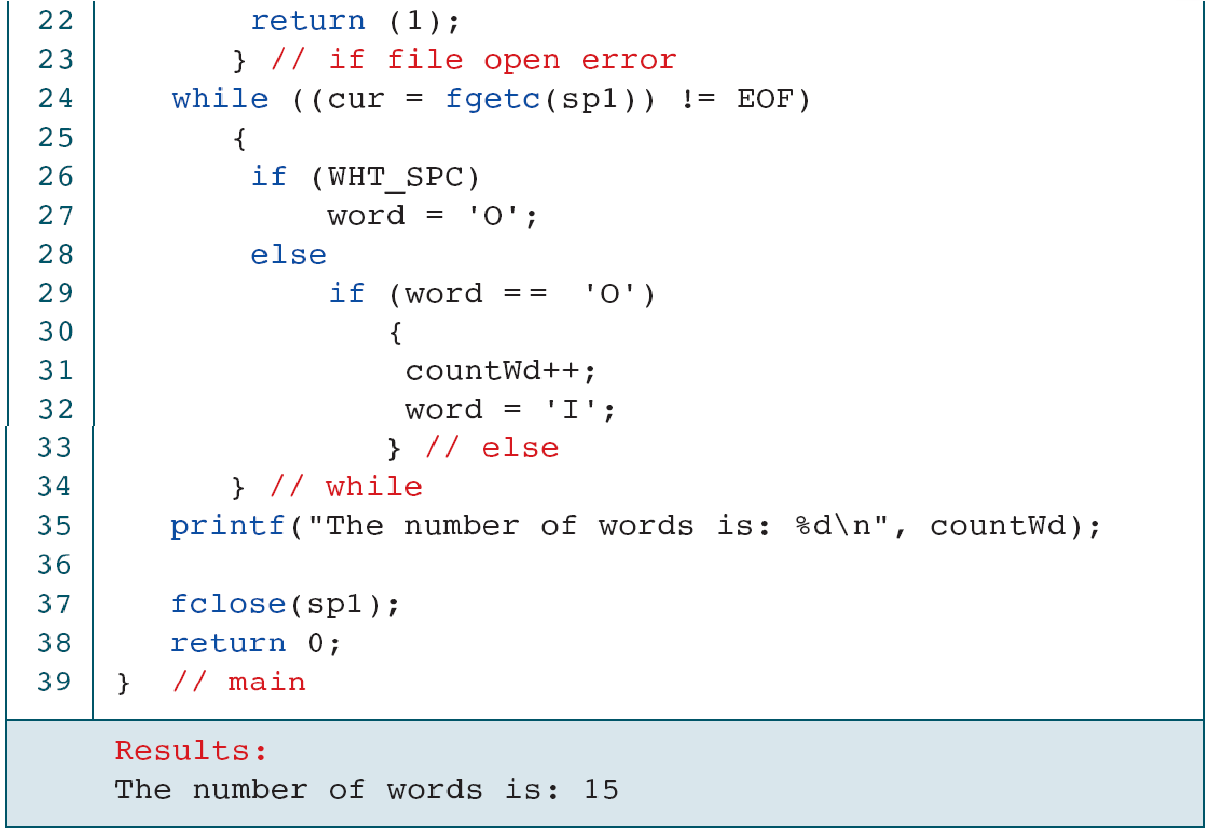Viewport: 1210px width, 831px height.
Task: Click the '// main' comment
Action: [239, 682]
